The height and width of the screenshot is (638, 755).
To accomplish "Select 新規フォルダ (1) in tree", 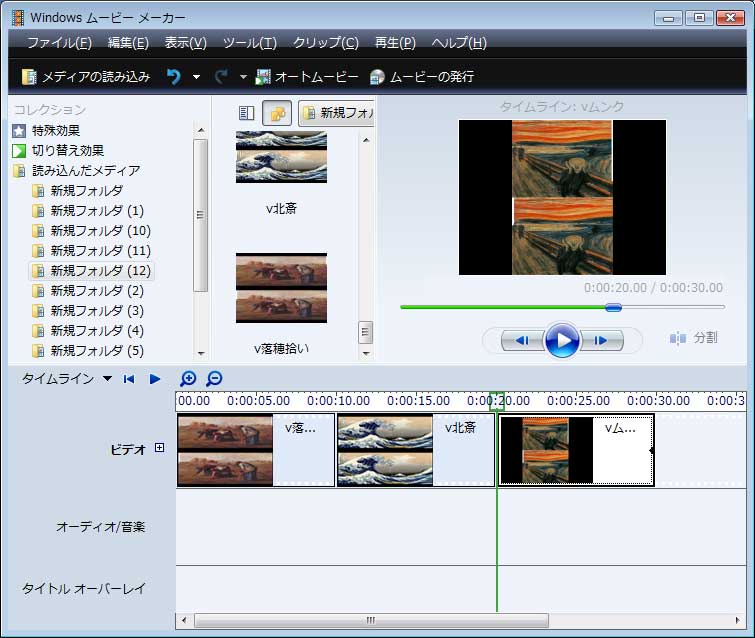I will click(x=88, y=210).
